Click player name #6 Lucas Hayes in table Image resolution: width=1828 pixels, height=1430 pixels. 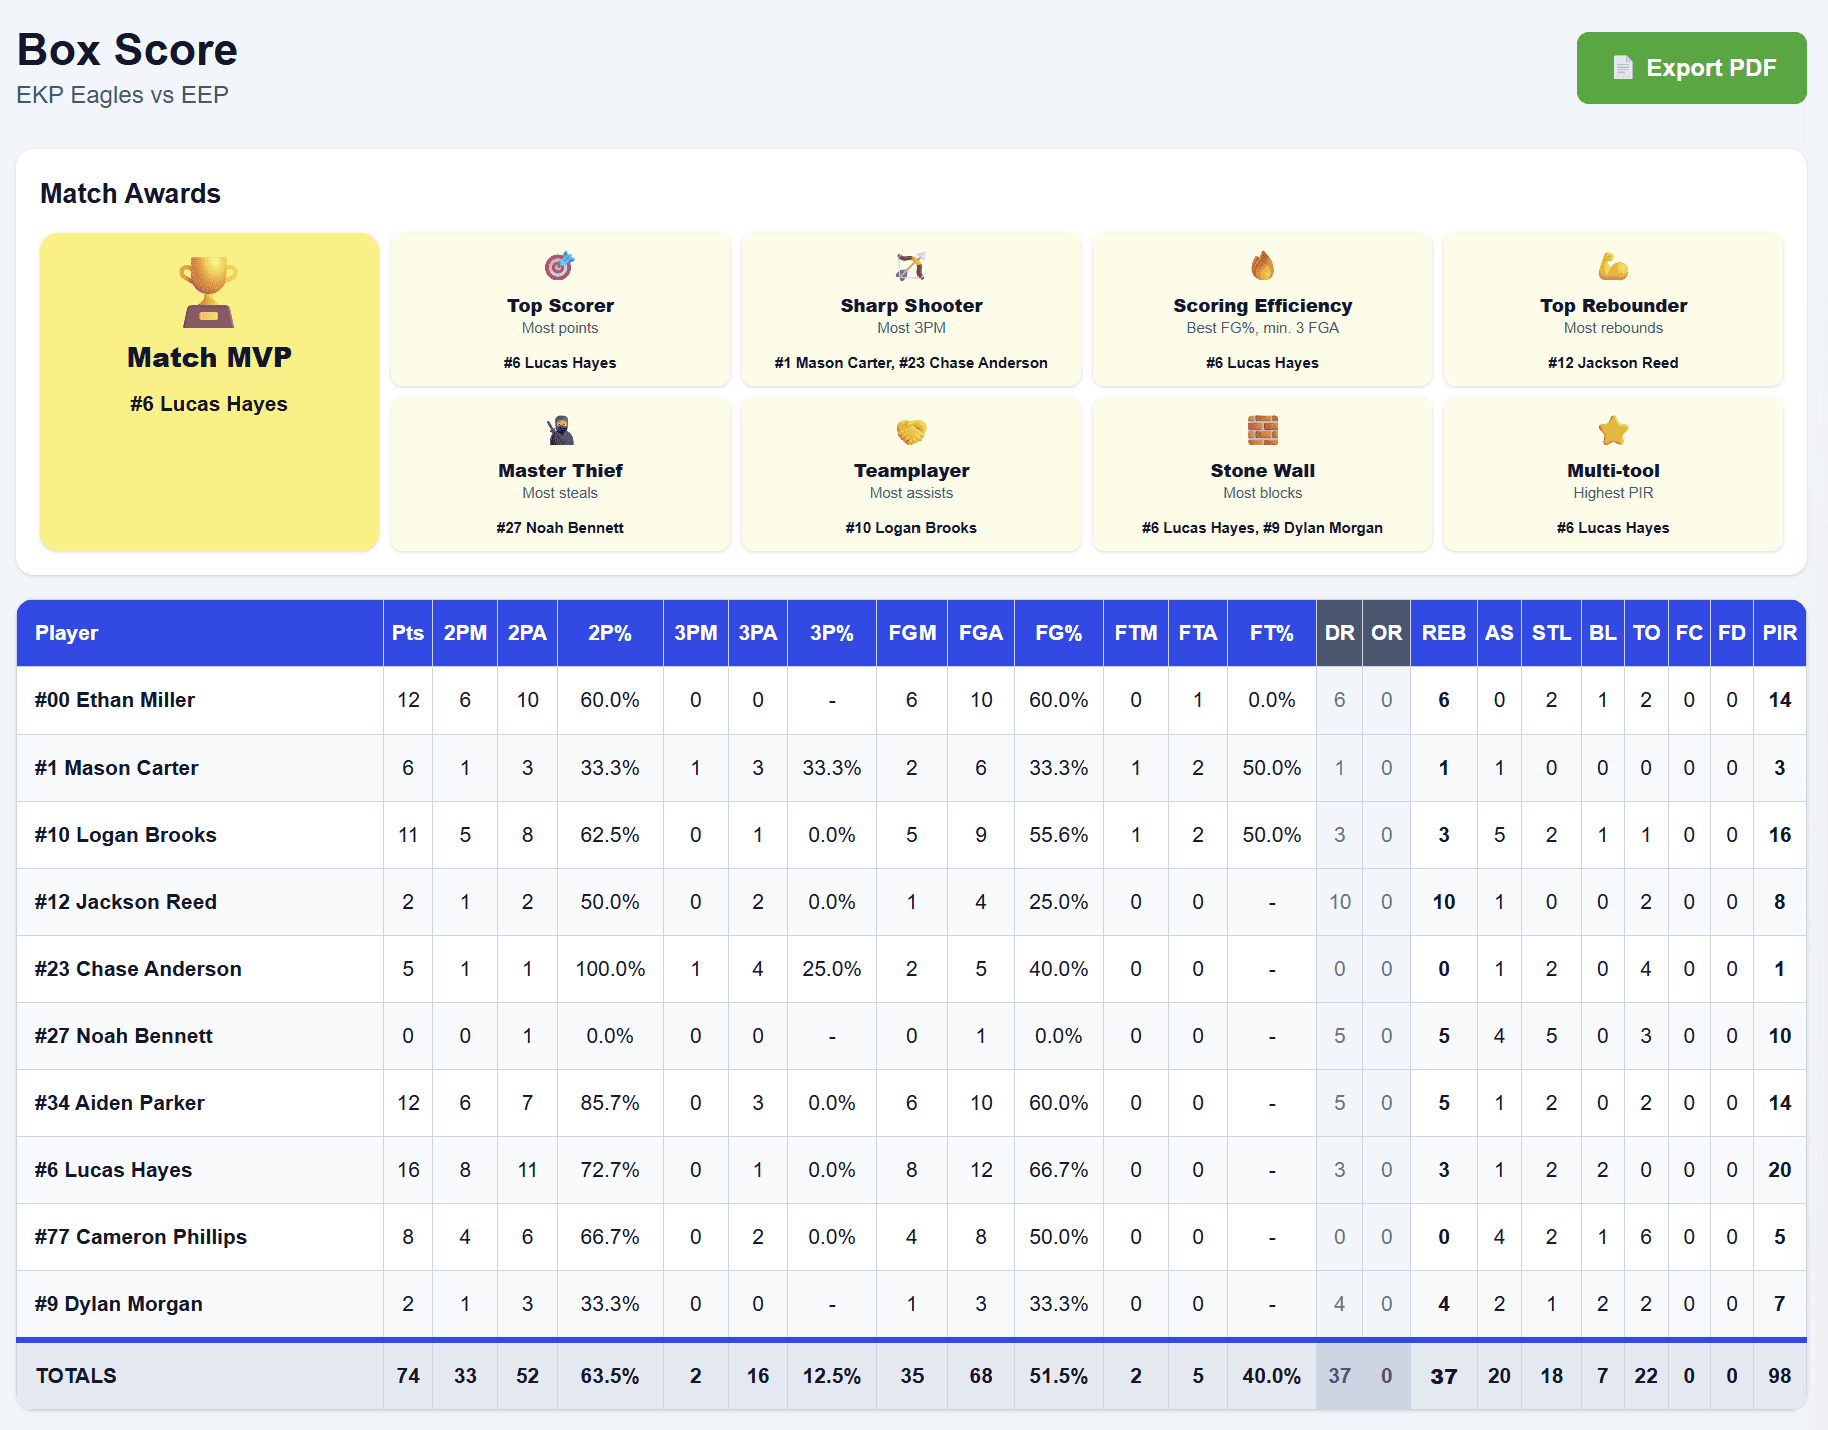[113, 1170]
